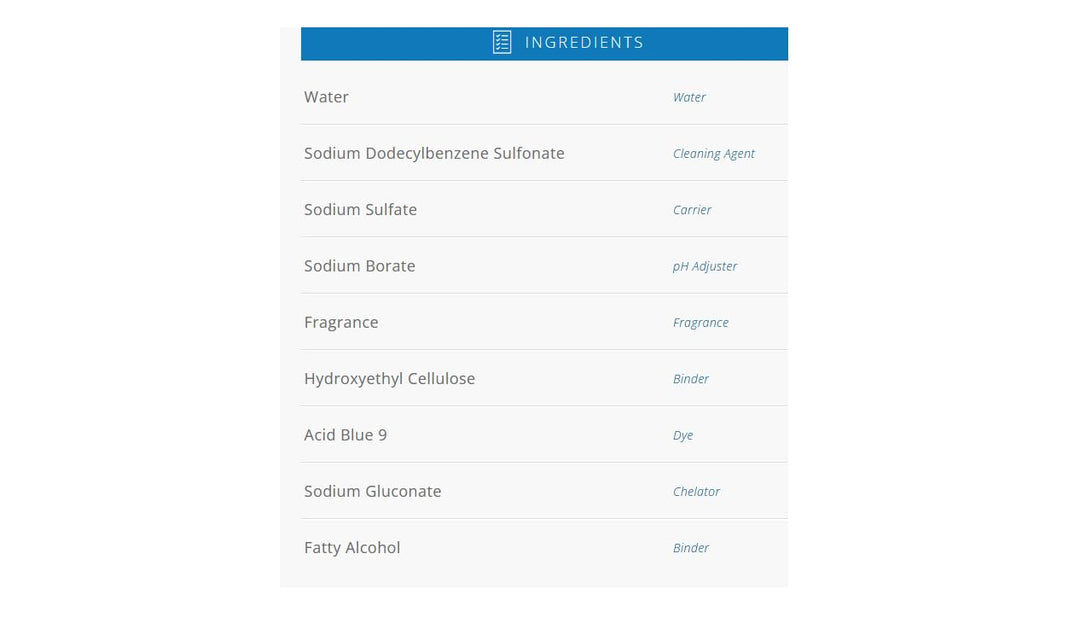The image size is (1080, 618).
Task: Click the italic Water function label
Action: (x=689, y=97)
